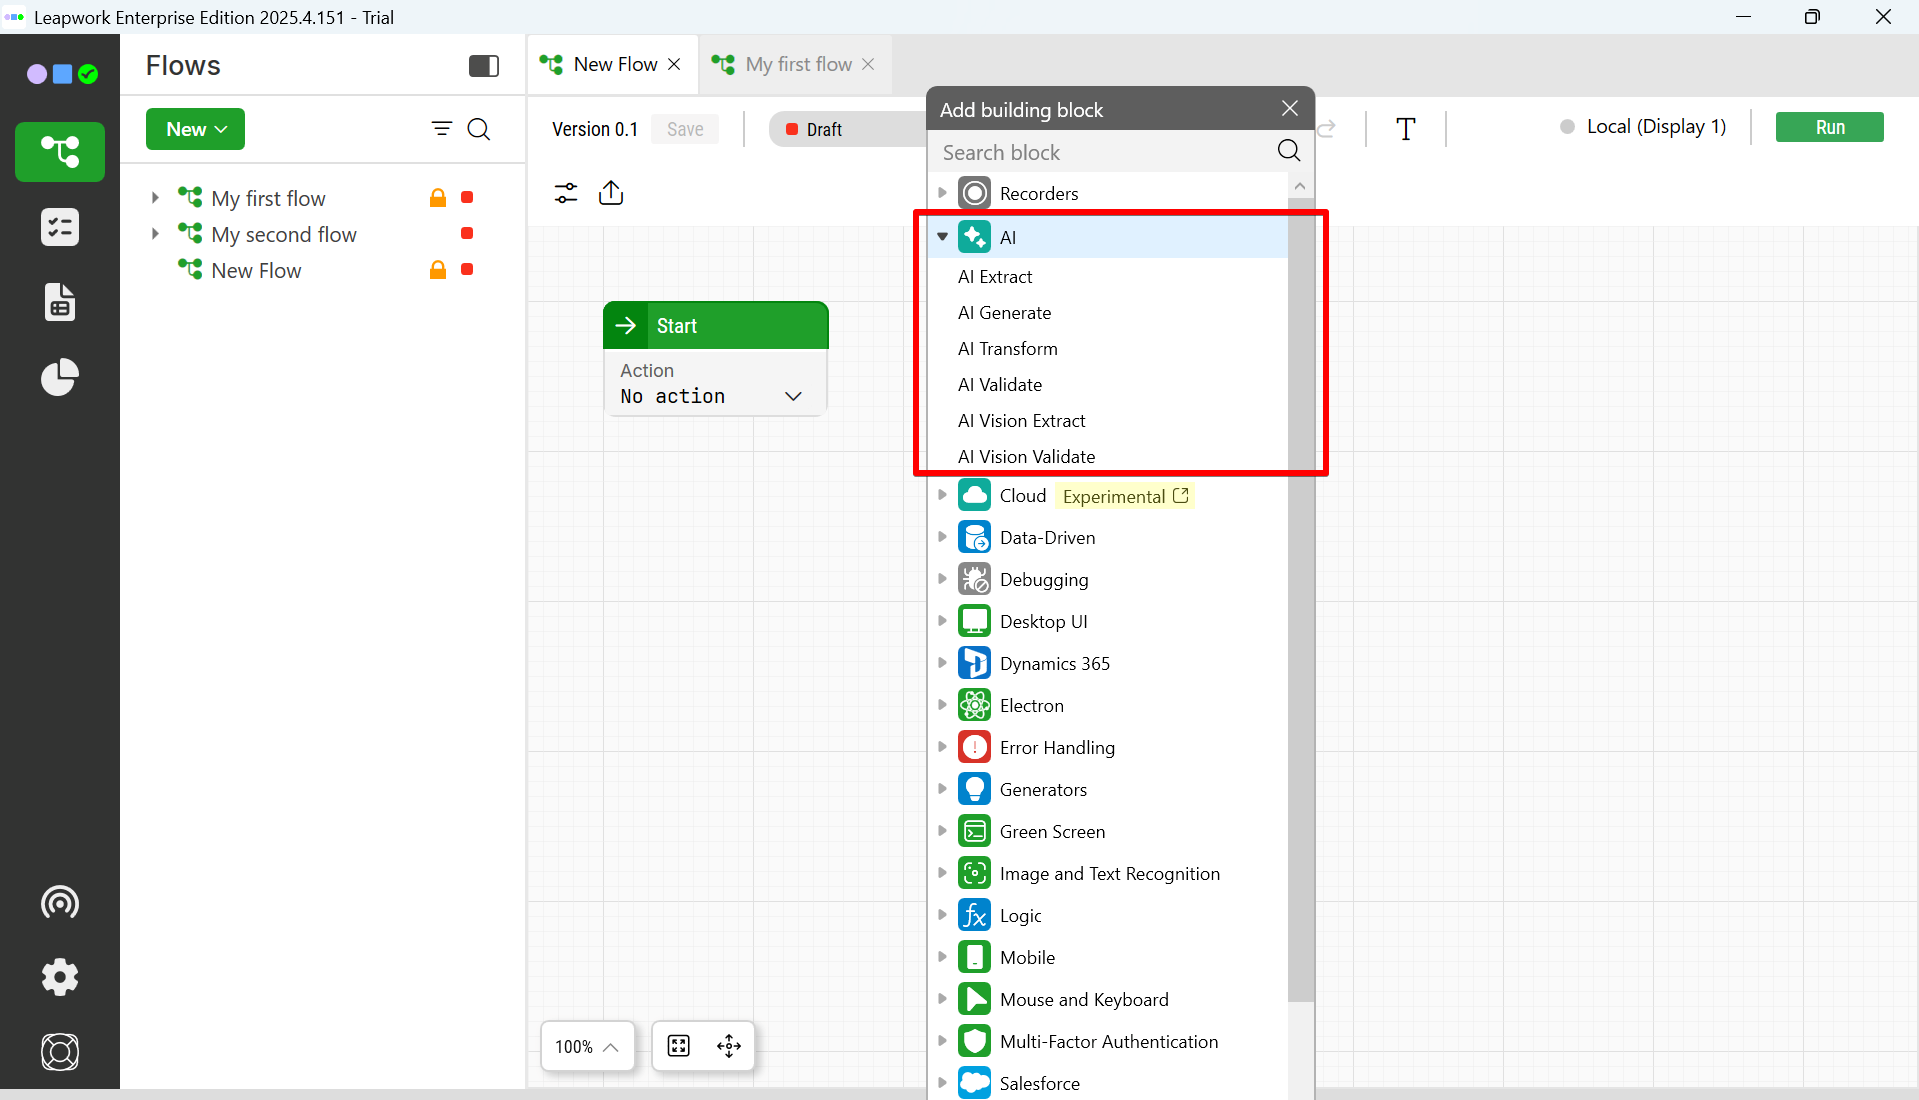Click the building block list scrollbar
This screenshot has height=1100, width=1919.
point(1300,600)
